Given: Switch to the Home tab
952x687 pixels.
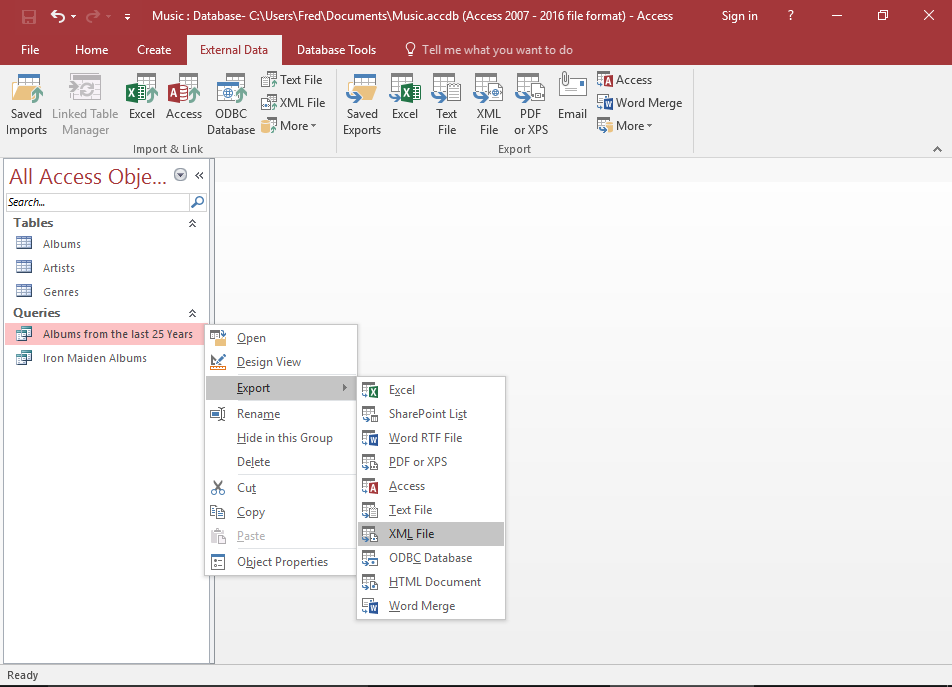Looking at the screenshot, I should pyautogui.click(x=92, y=50).
